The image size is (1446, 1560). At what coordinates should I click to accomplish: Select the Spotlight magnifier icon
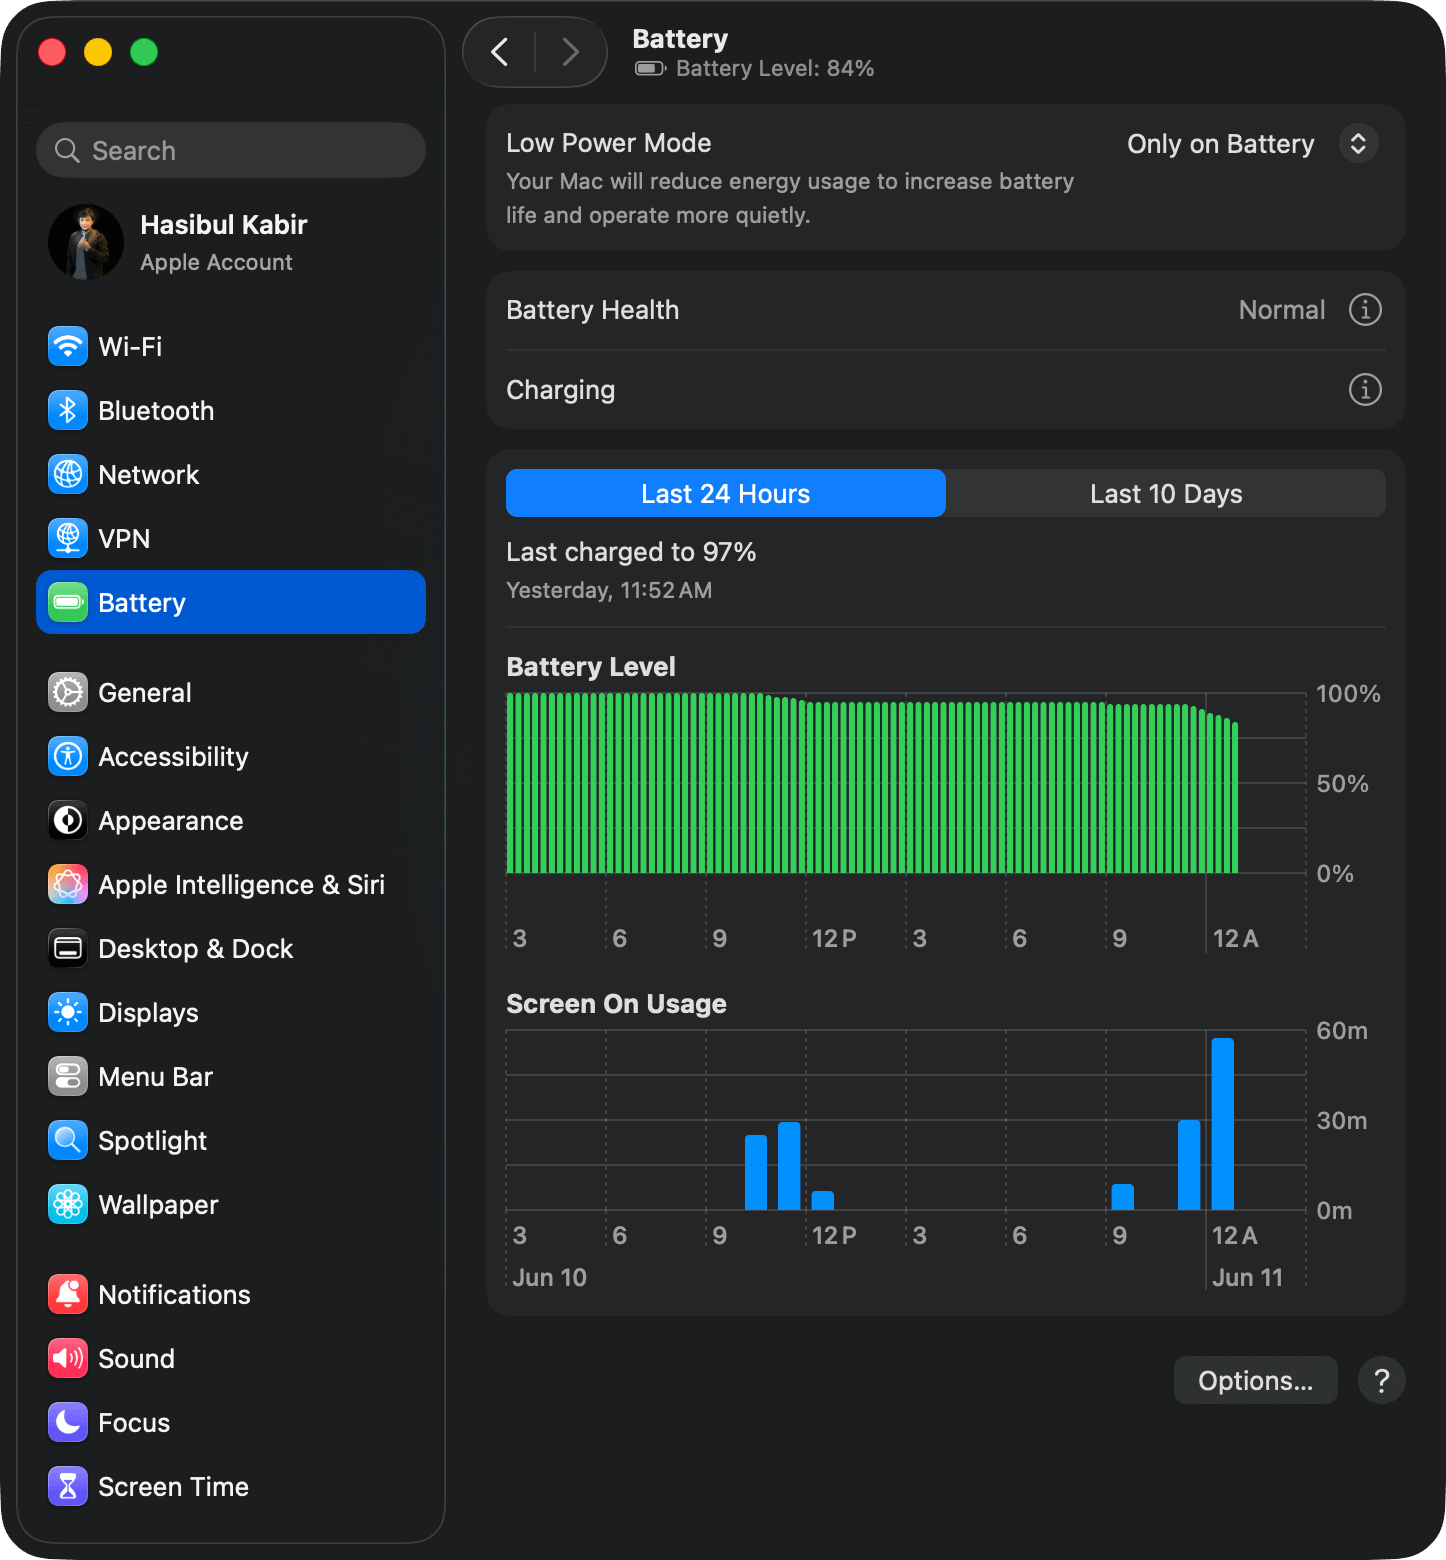point(68,1141)
